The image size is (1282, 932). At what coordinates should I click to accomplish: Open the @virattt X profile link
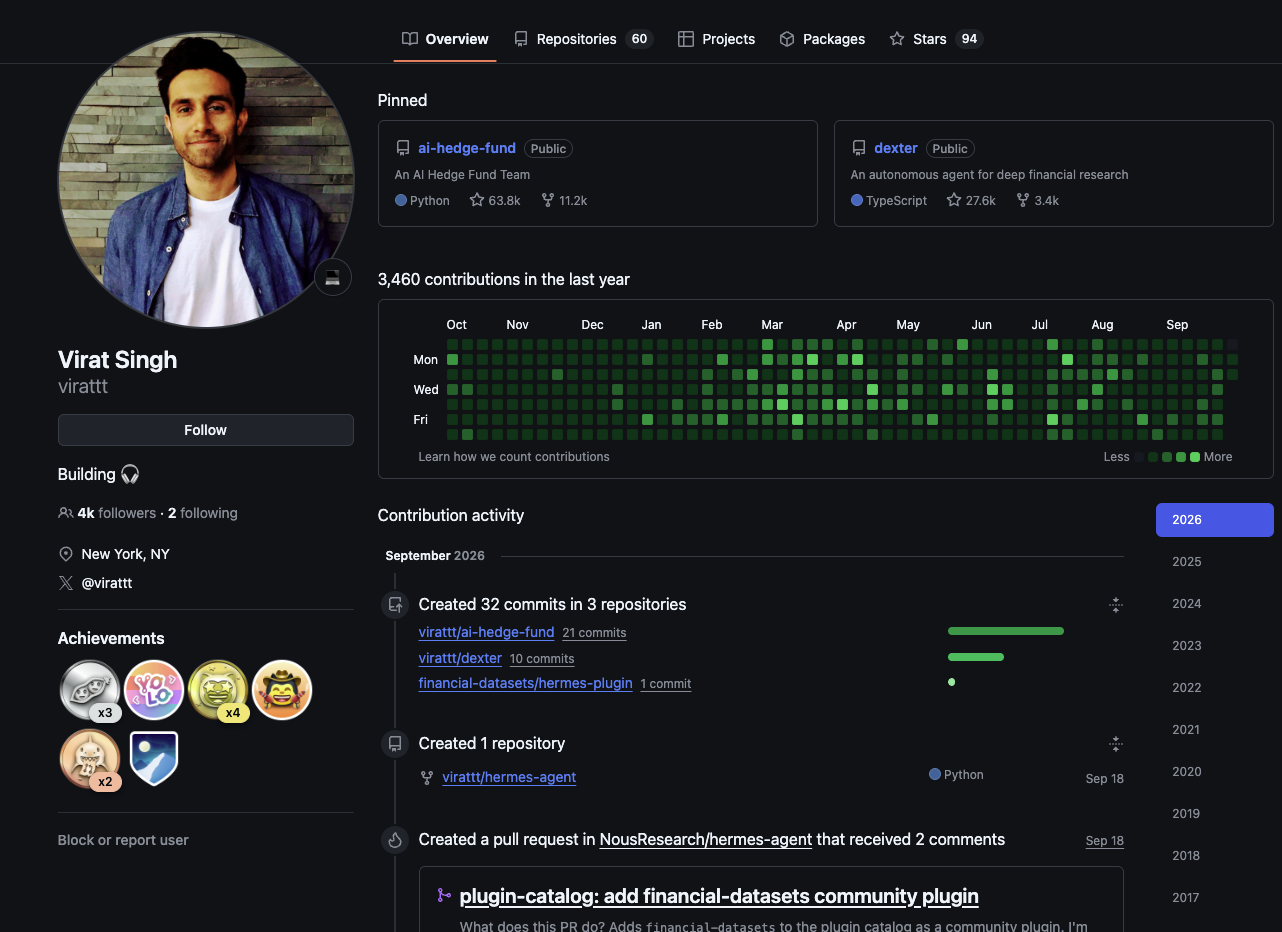(x=107, y=583)
